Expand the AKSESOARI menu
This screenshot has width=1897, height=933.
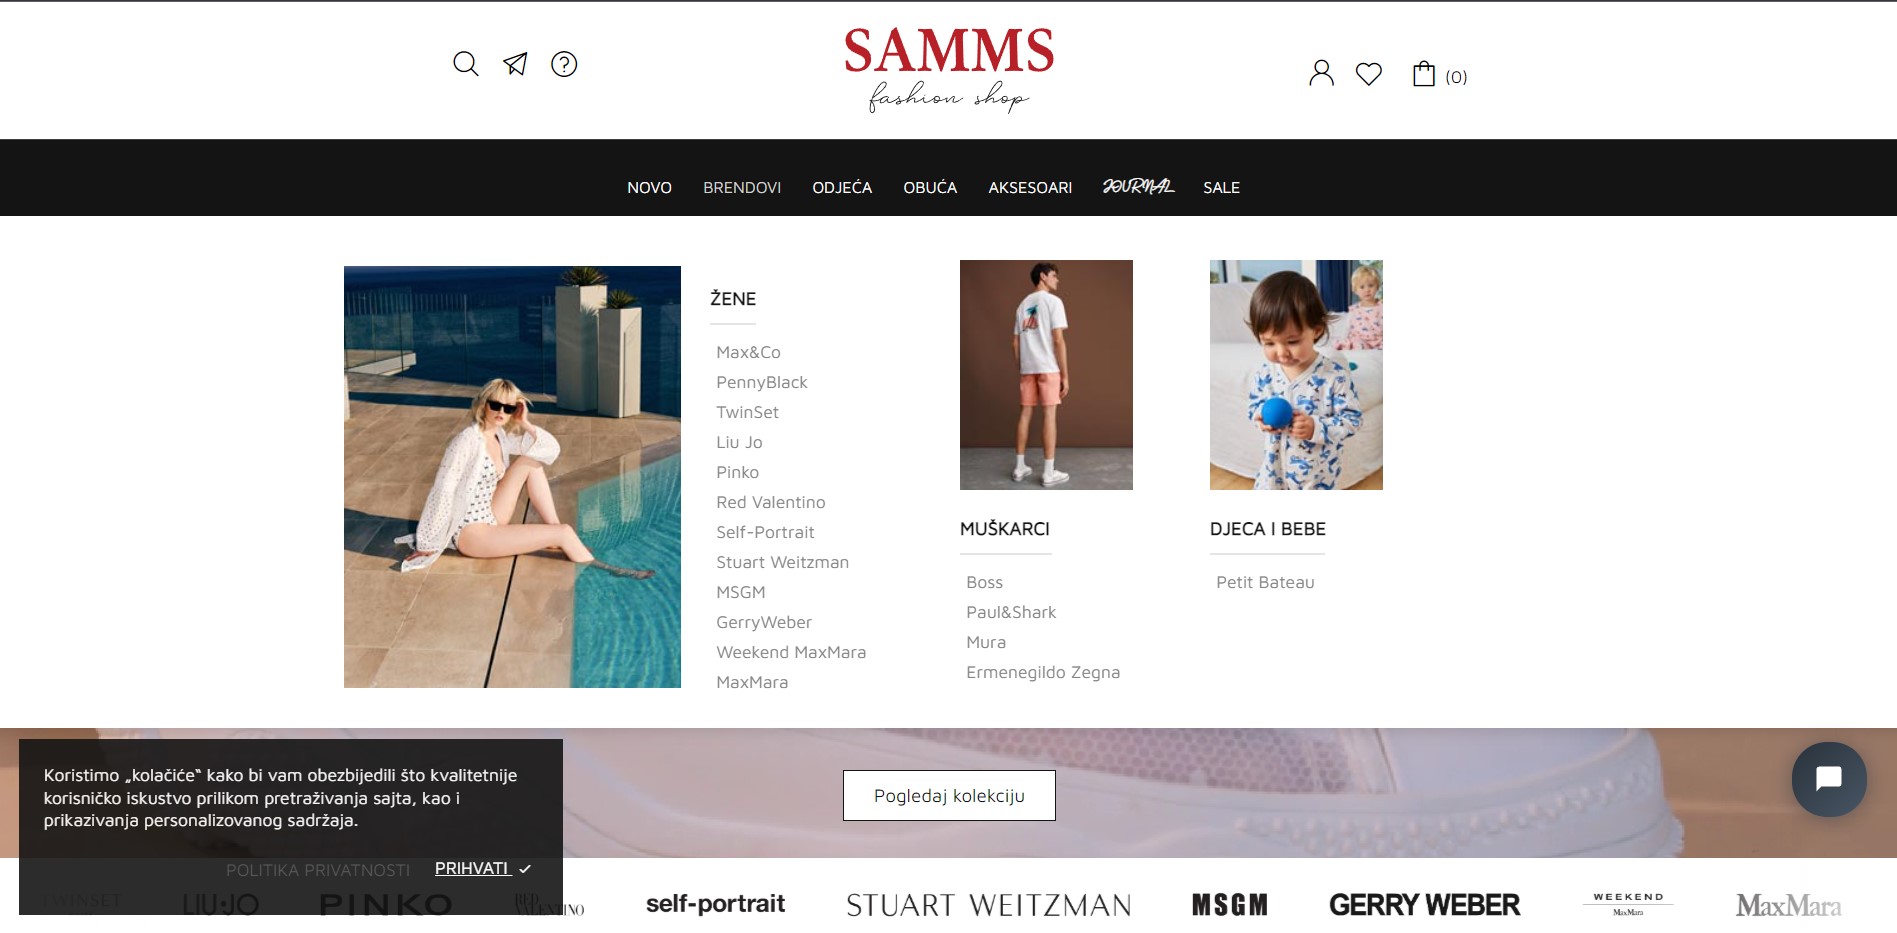click(1030, 187)
